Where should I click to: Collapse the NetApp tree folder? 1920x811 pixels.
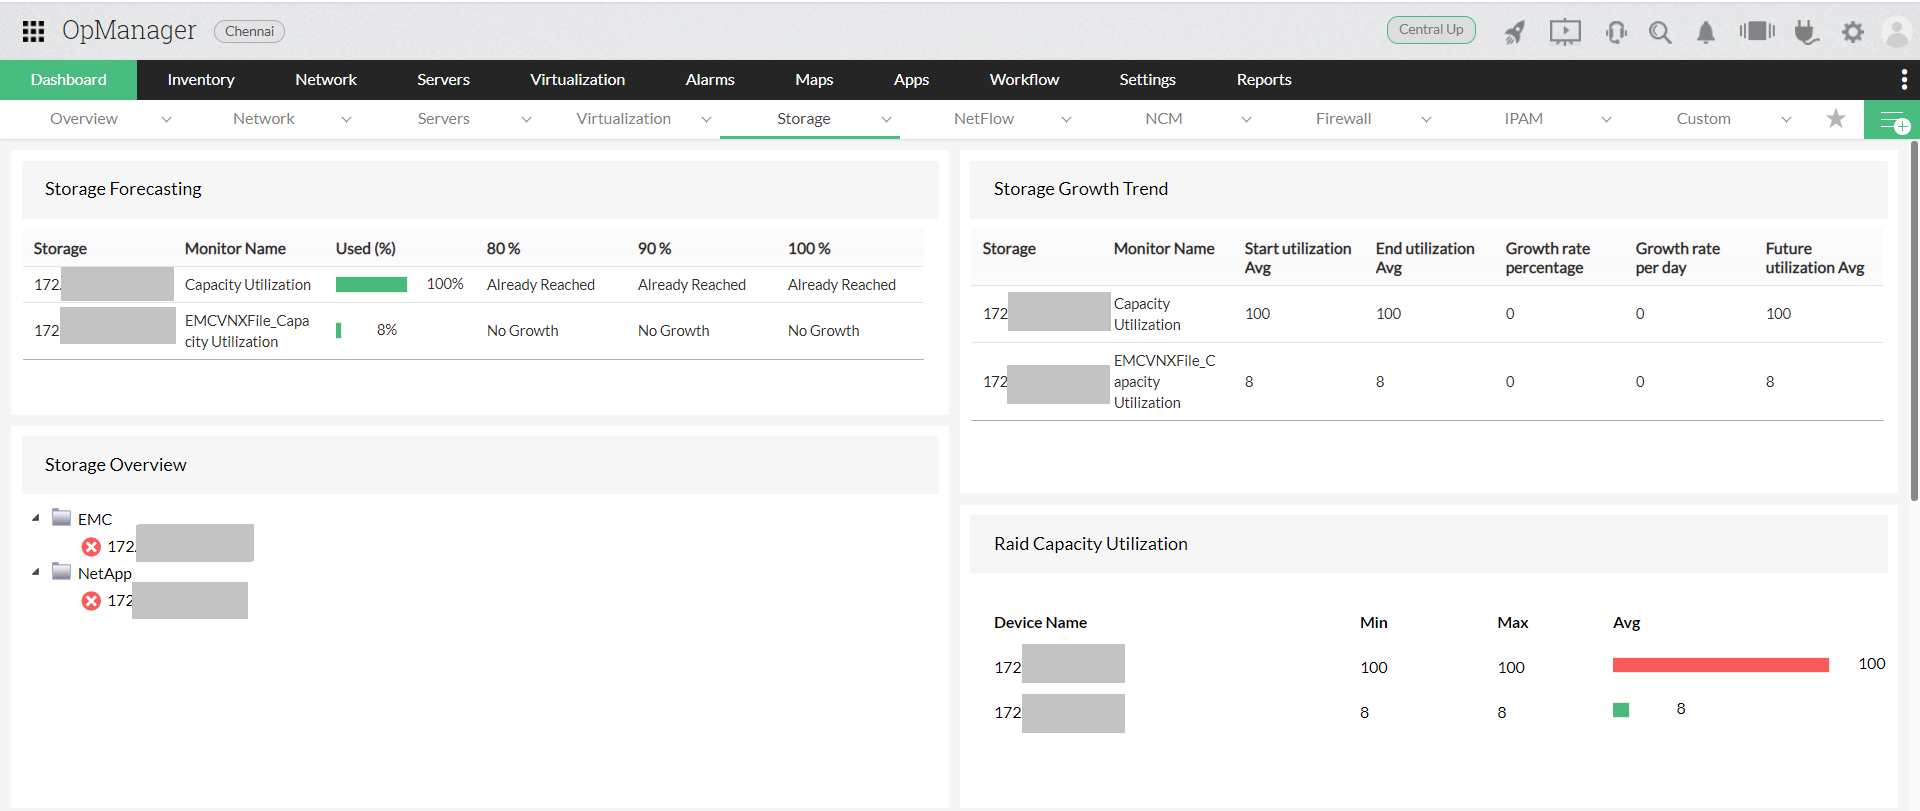click(x=36, y=572)
